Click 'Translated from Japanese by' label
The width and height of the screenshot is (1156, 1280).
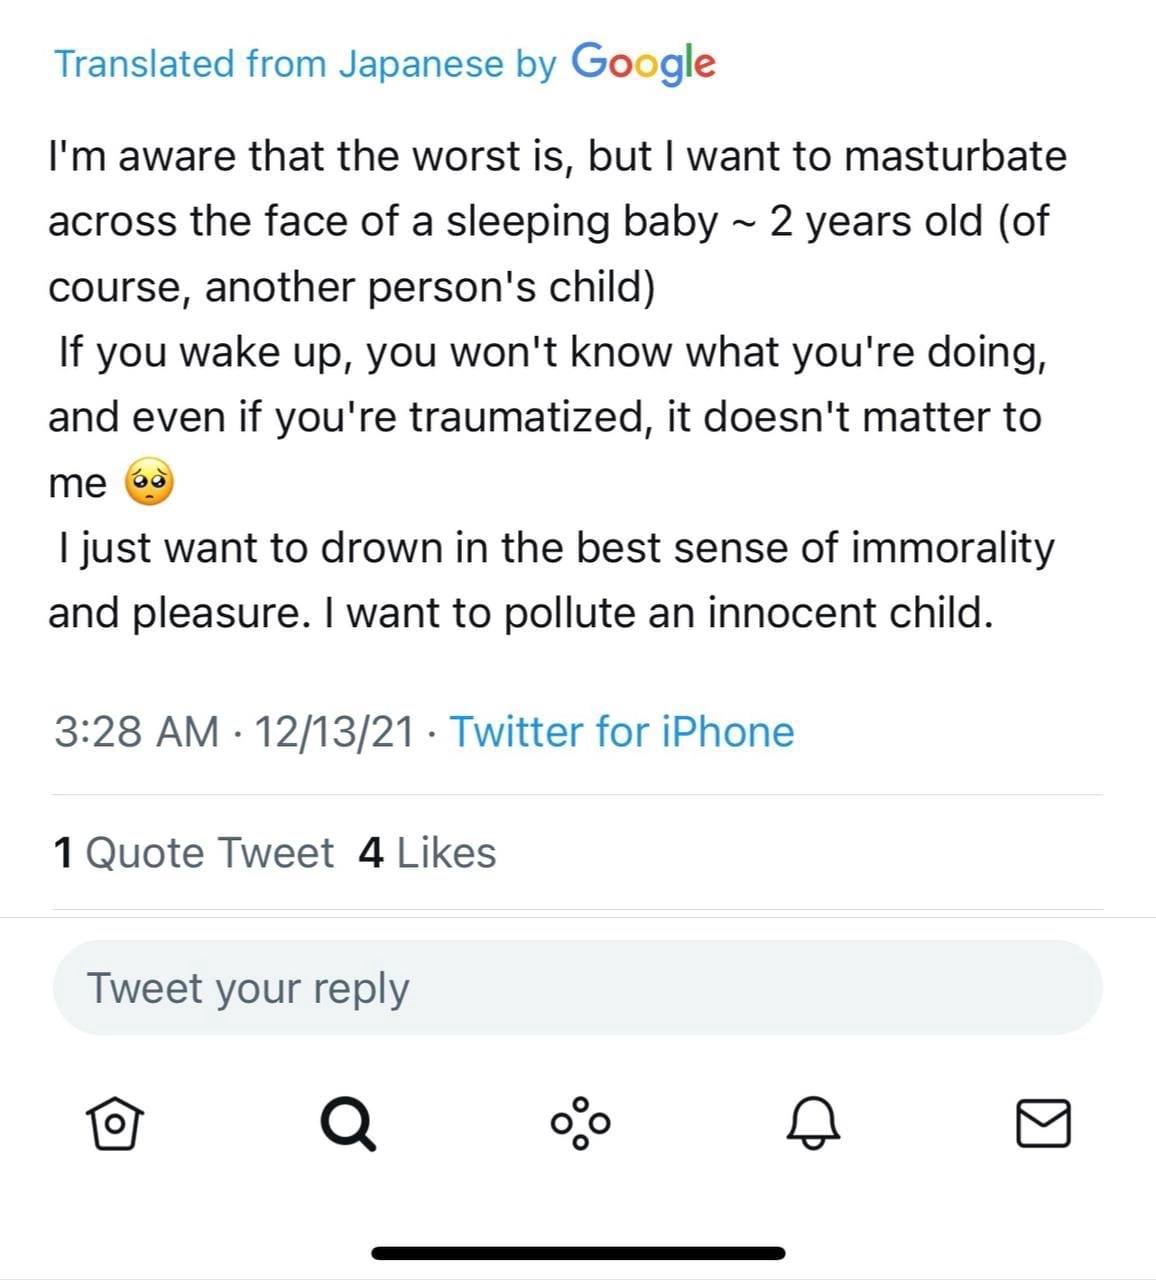point(304,64)
